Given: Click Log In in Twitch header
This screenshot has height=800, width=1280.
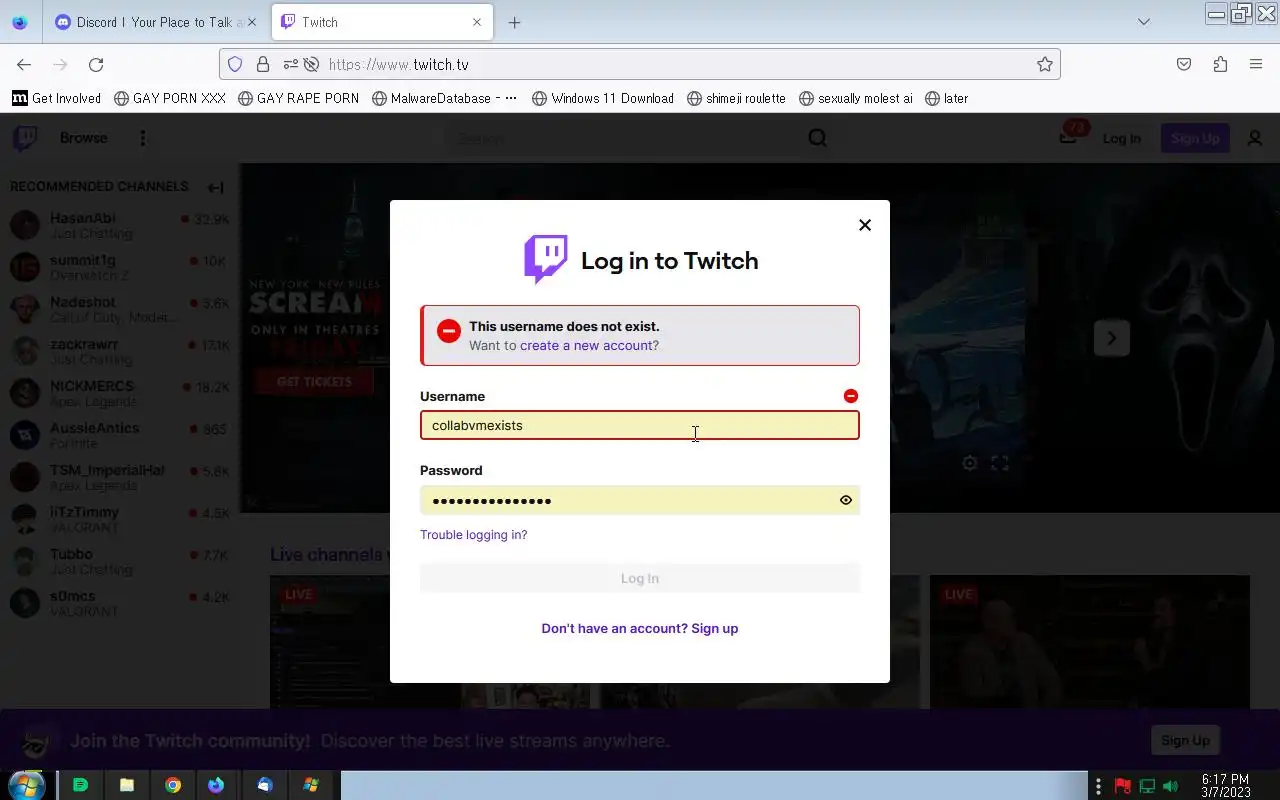Looking at the screenshot, I should coord(1121,138).
